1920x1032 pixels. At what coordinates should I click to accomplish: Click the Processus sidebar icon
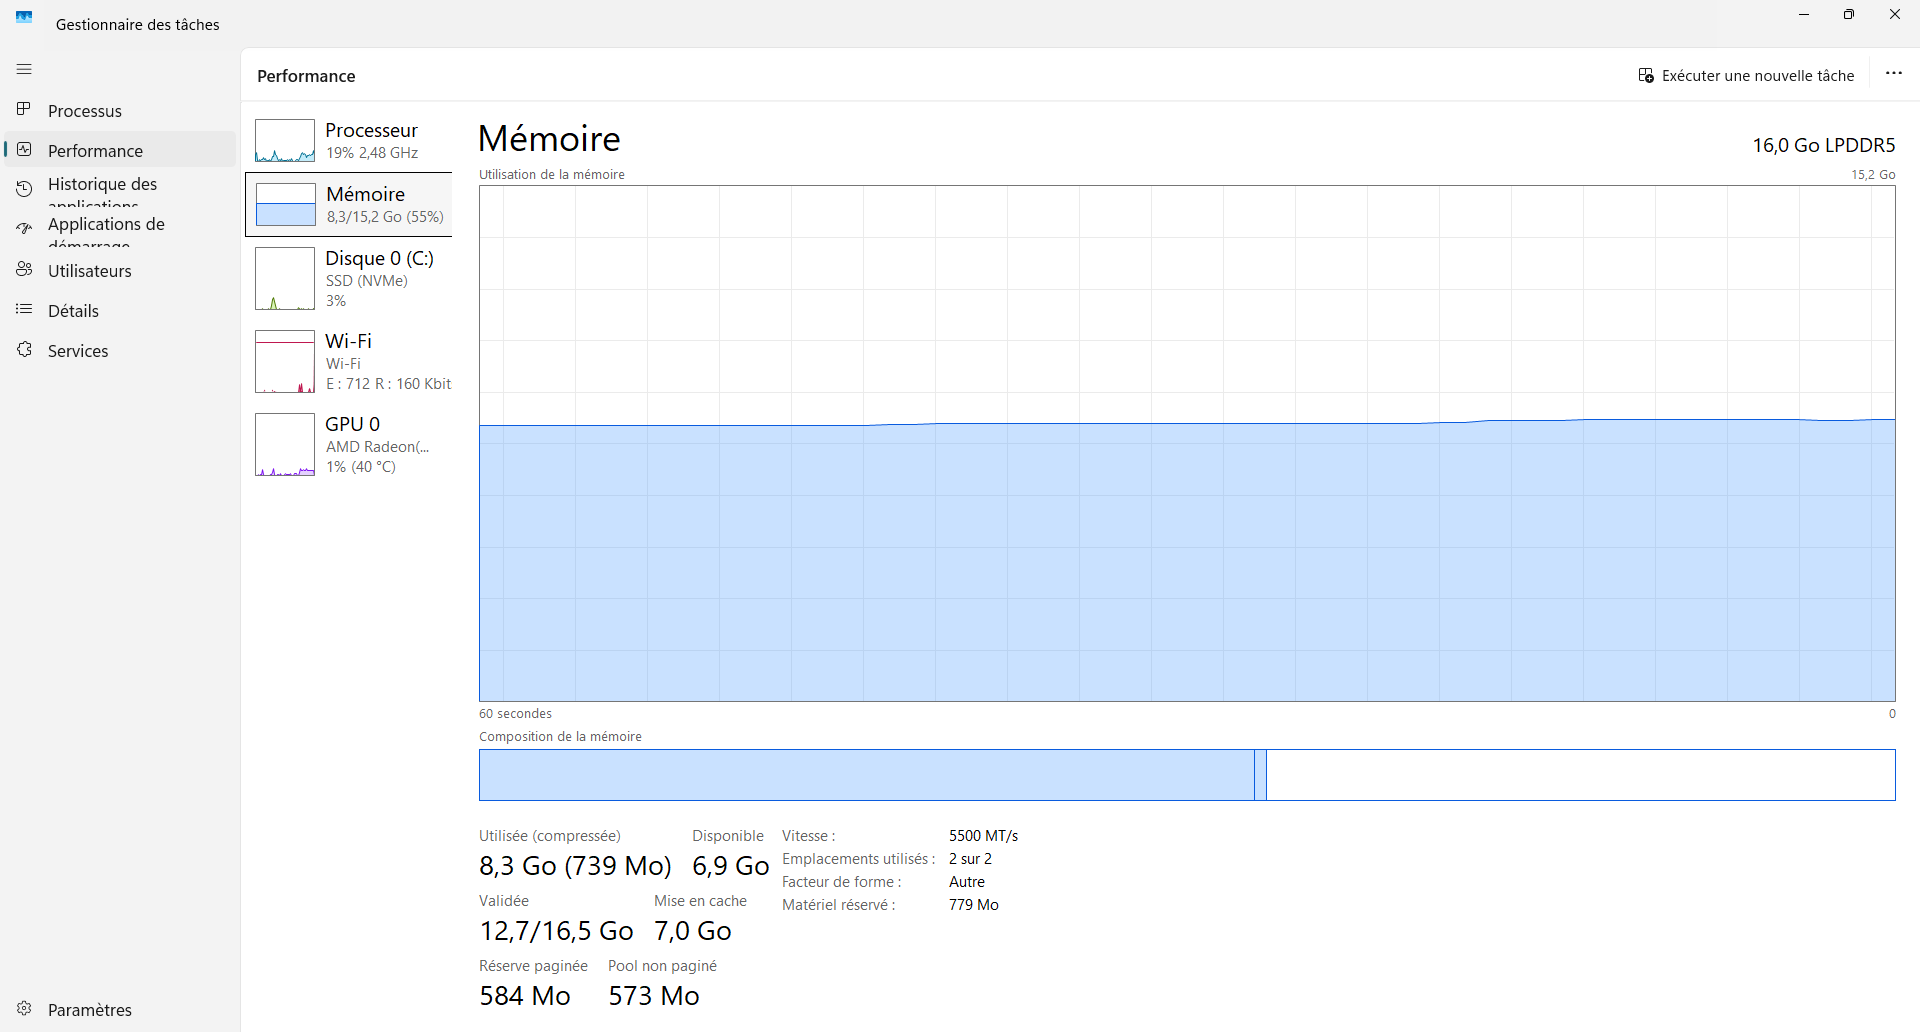coord(24,109)
